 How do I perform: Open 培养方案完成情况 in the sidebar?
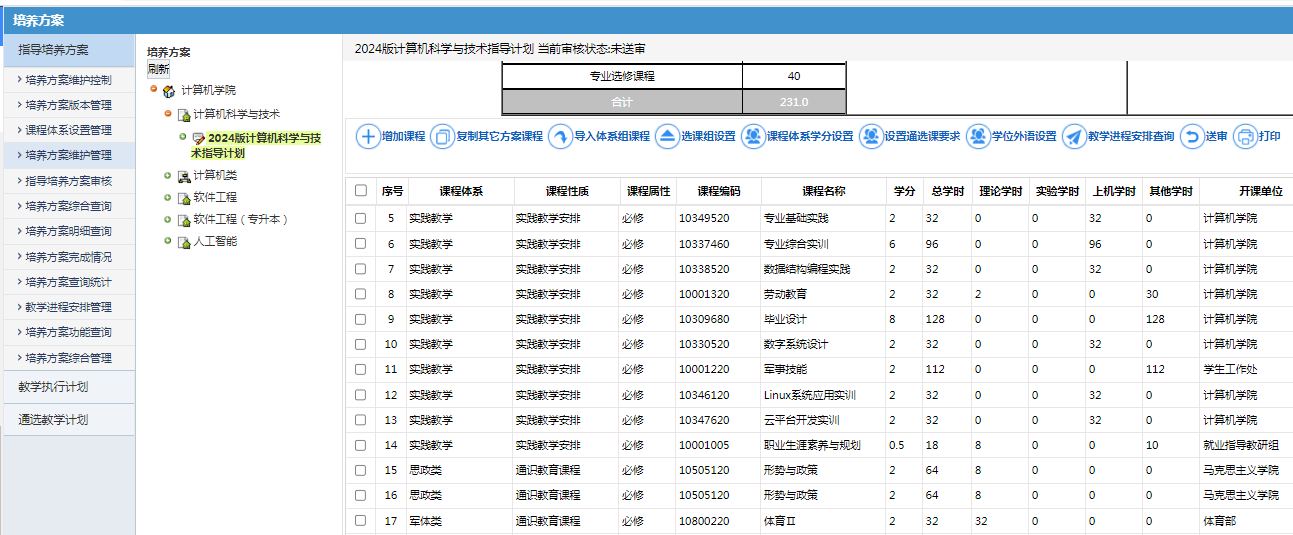[68, 257]
